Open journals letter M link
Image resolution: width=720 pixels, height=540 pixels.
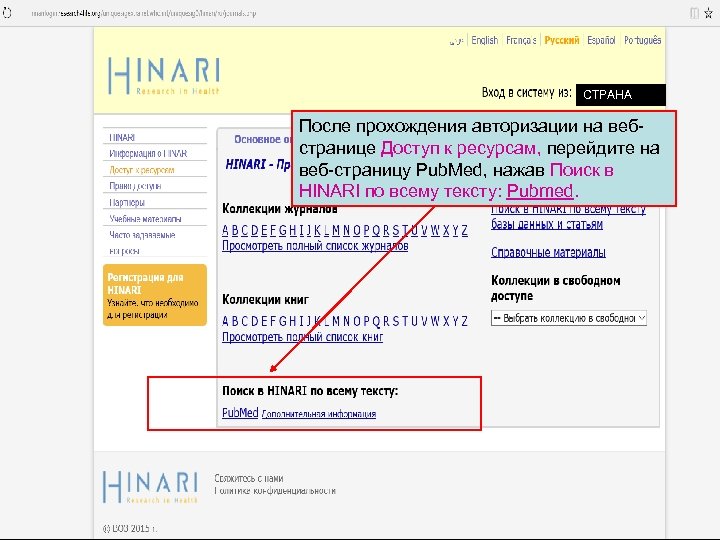click(x=336, y=230)
